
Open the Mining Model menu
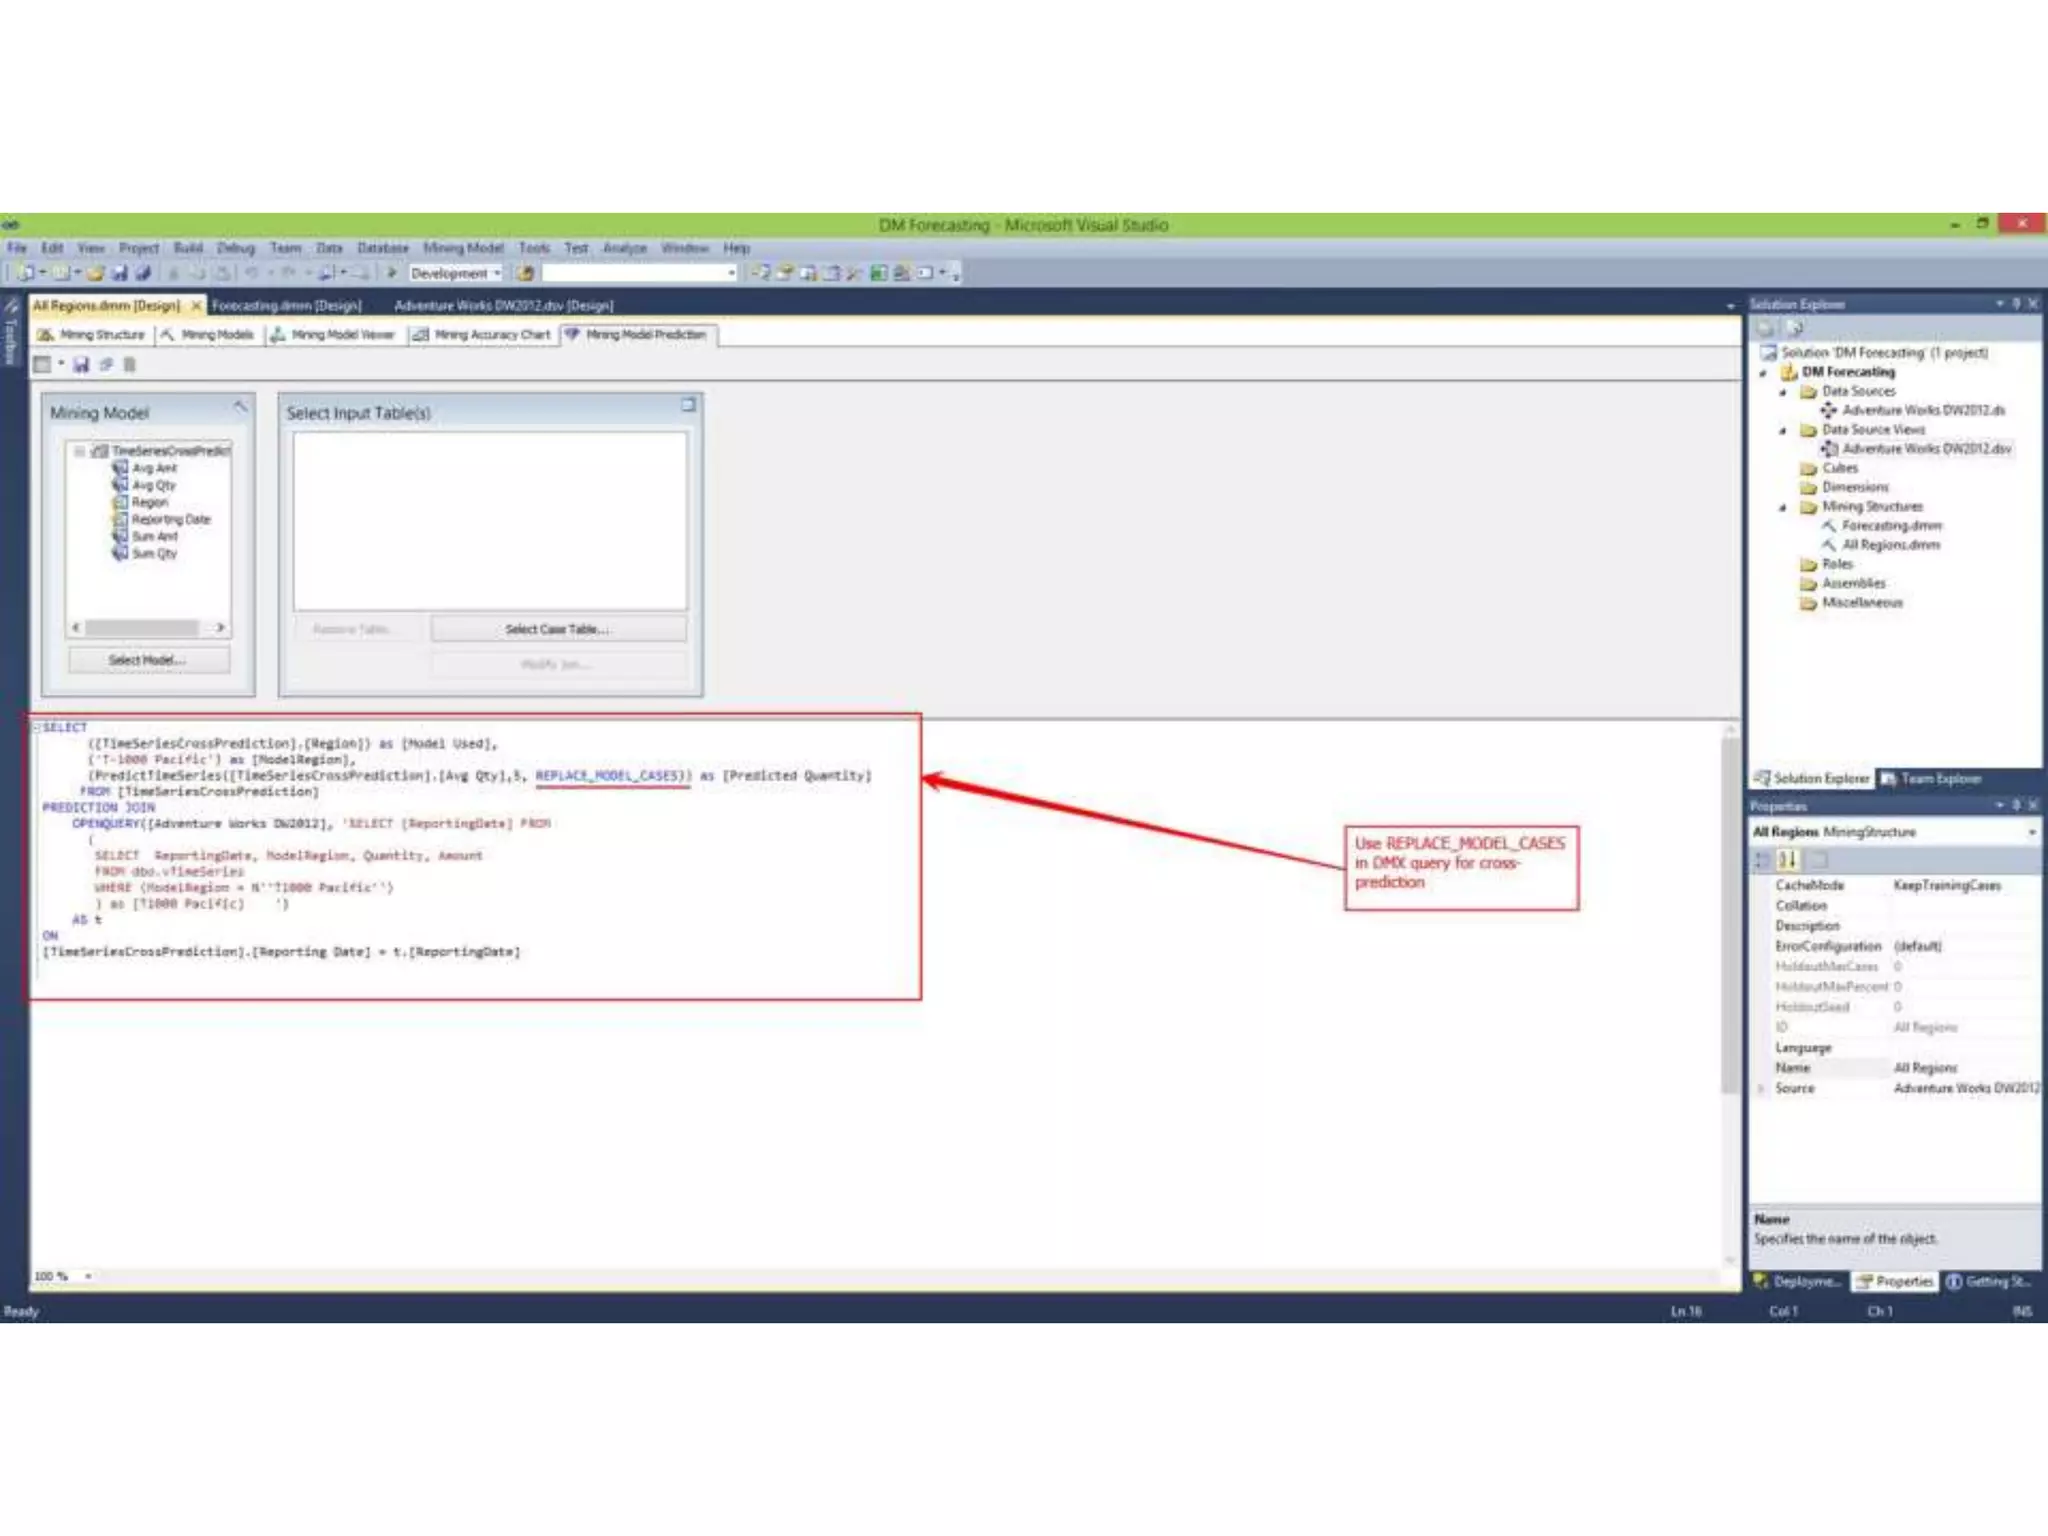pos(462,248)
